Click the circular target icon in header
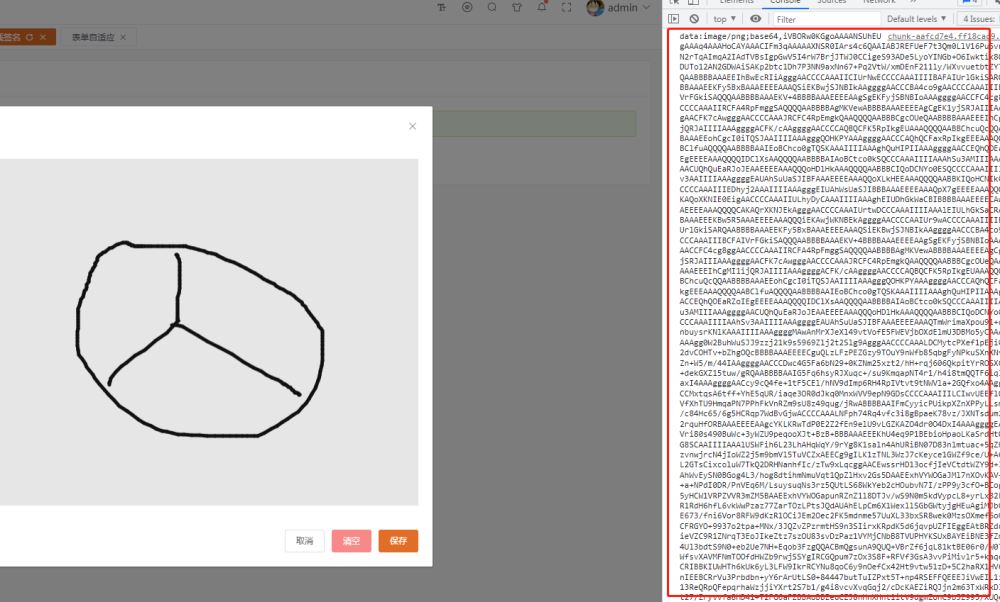This screenshot has height=602, width=1000. (467, 7)
